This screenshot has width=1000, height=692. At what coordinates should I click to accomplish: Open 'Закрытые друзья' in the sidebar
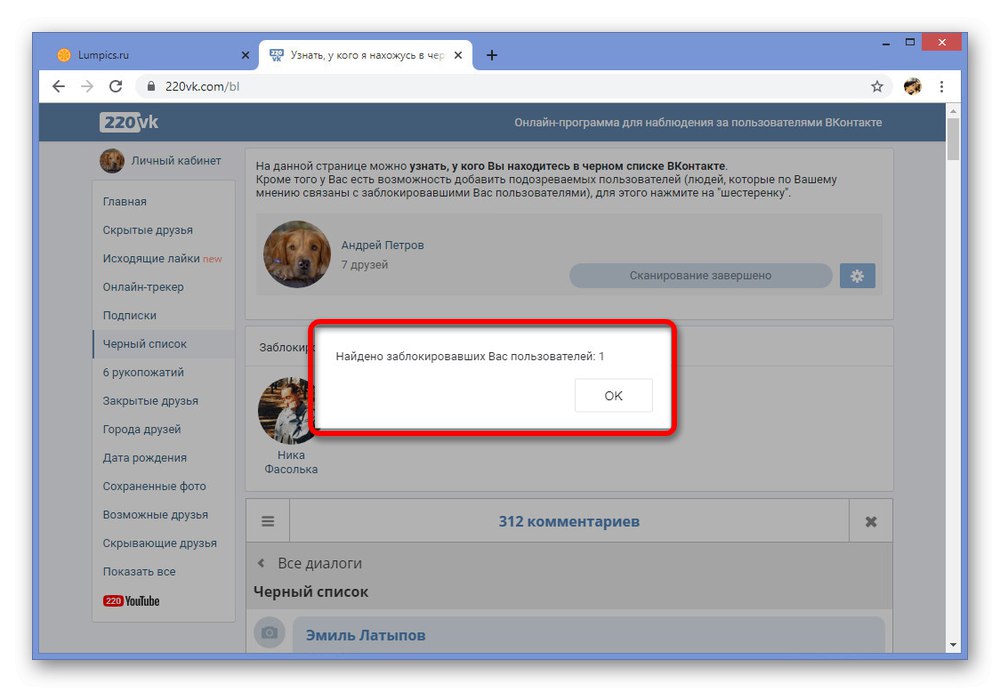[x=151, y=401]
